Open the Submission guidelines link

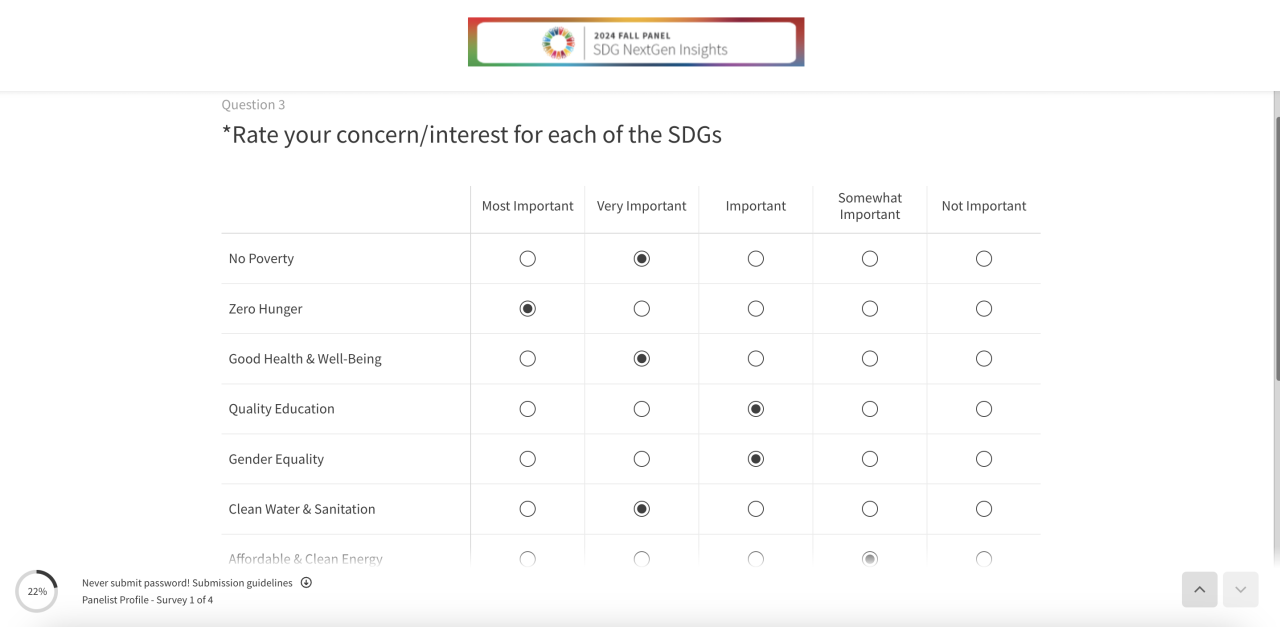click(x=243, y=583)
